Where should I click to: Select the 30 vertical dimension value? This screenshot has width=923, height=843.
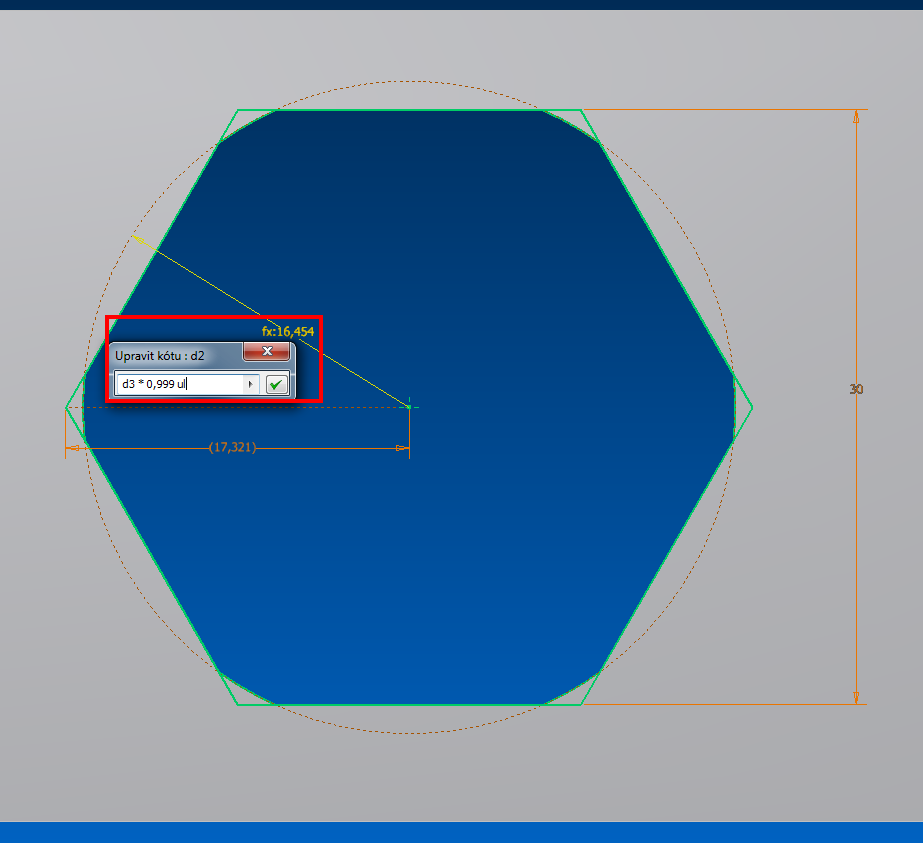[x=856, y=389]
